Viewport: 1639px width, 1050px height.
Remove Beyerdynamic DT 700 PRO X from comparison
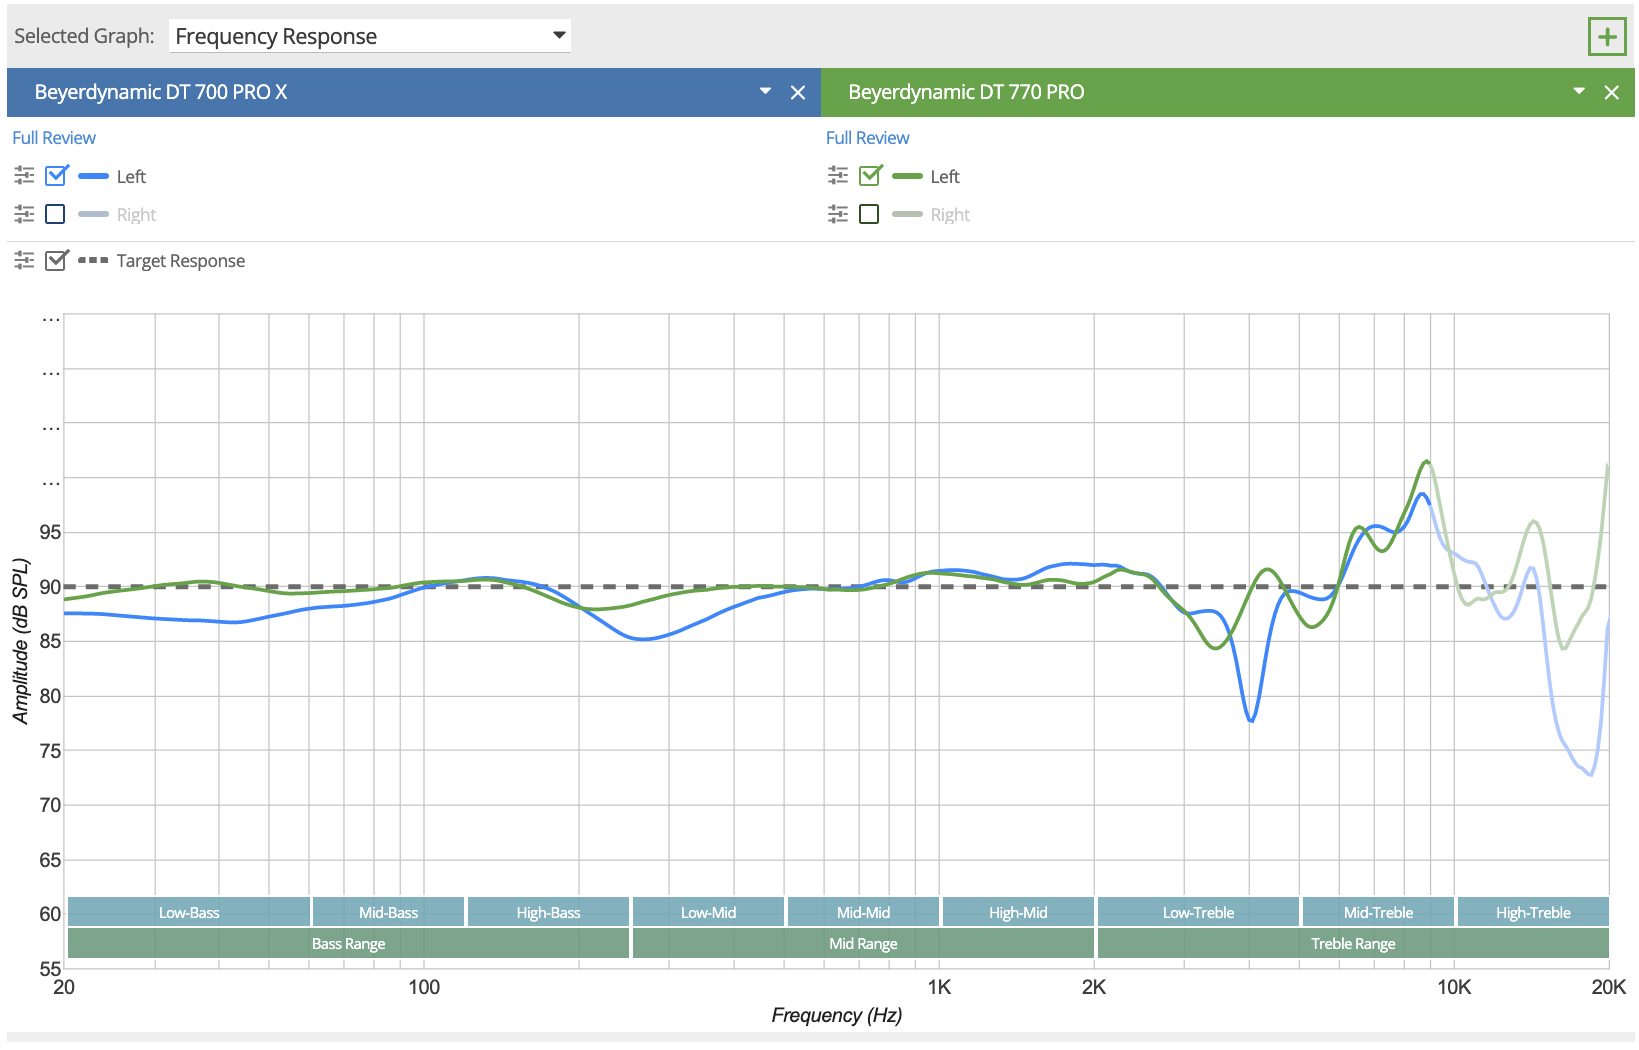click(x=798, y=92)
